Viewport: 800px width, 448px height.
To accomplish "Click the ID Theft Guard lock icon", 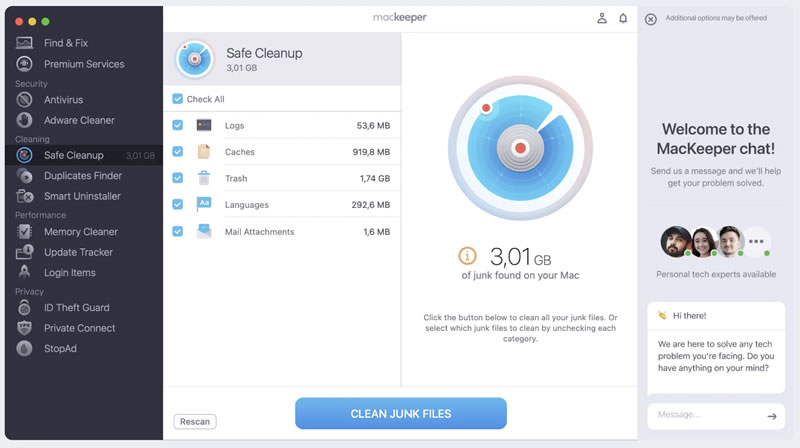I will [24, 307].
